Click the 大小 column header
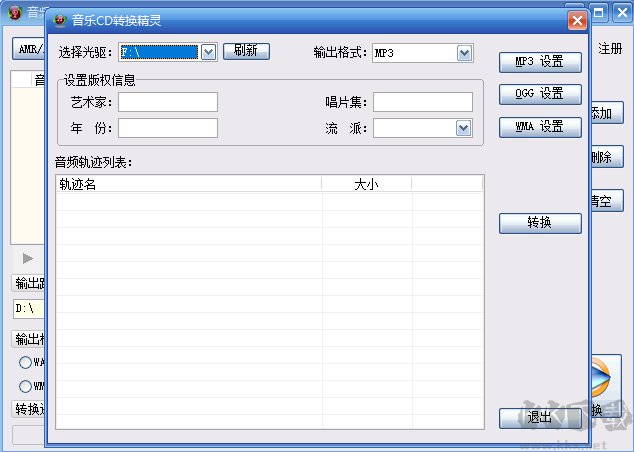 [x=367, y=184]
